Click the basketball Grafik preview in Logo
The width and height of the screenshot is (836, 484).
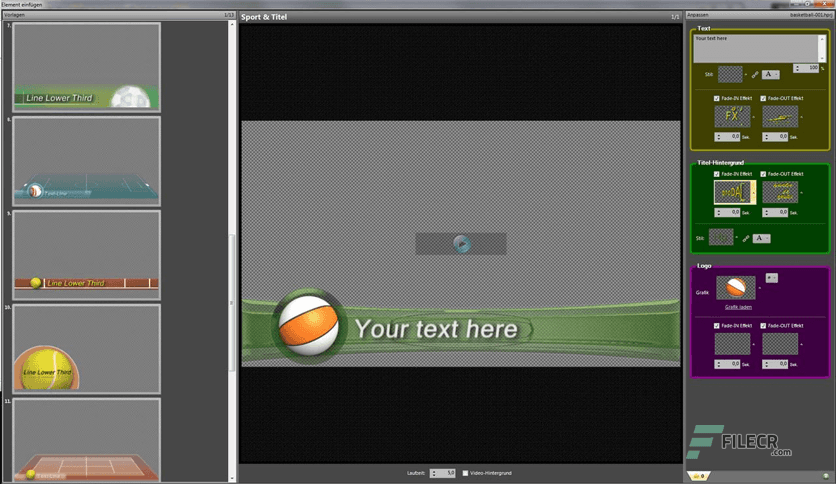coord(736,288)
